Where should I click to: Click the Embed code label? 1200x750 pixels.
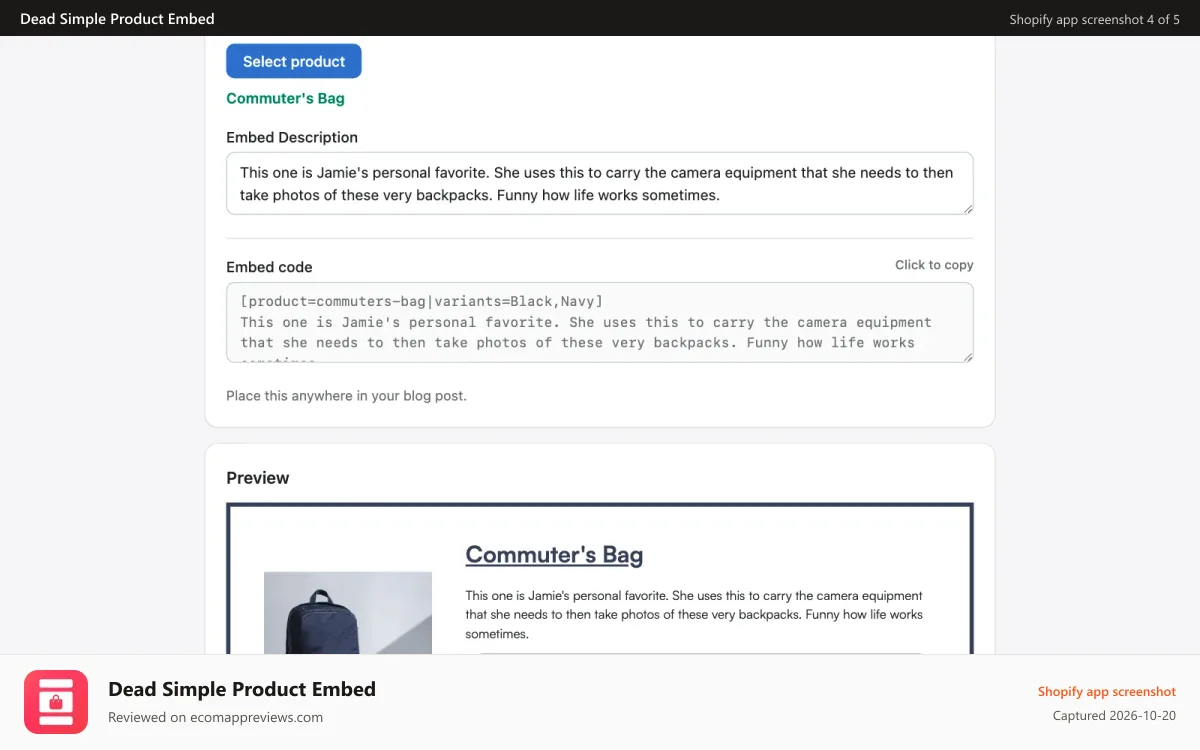click(269, 267)
